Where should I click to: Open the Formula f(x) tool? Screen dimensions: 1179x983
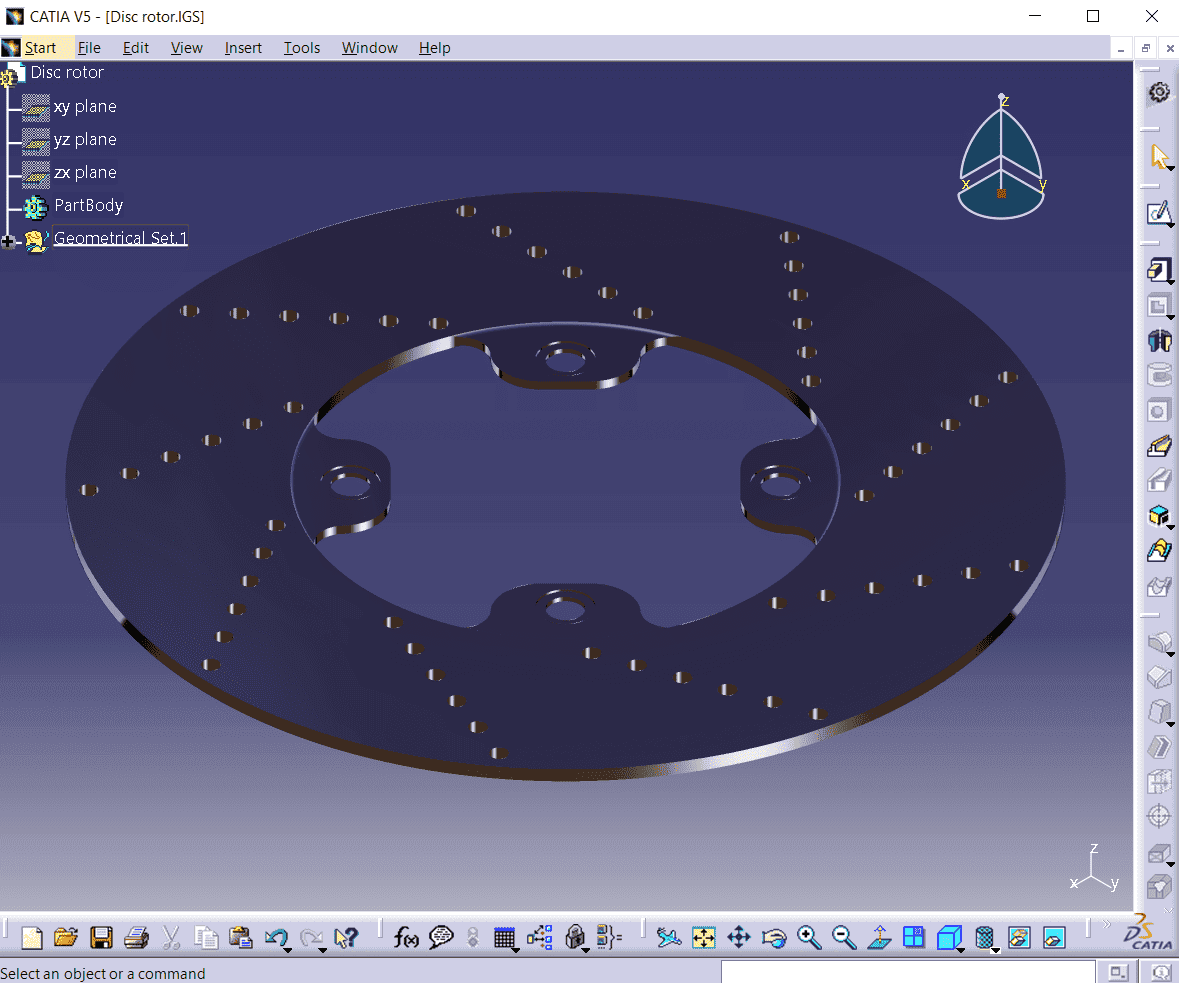tap(406, 937)
